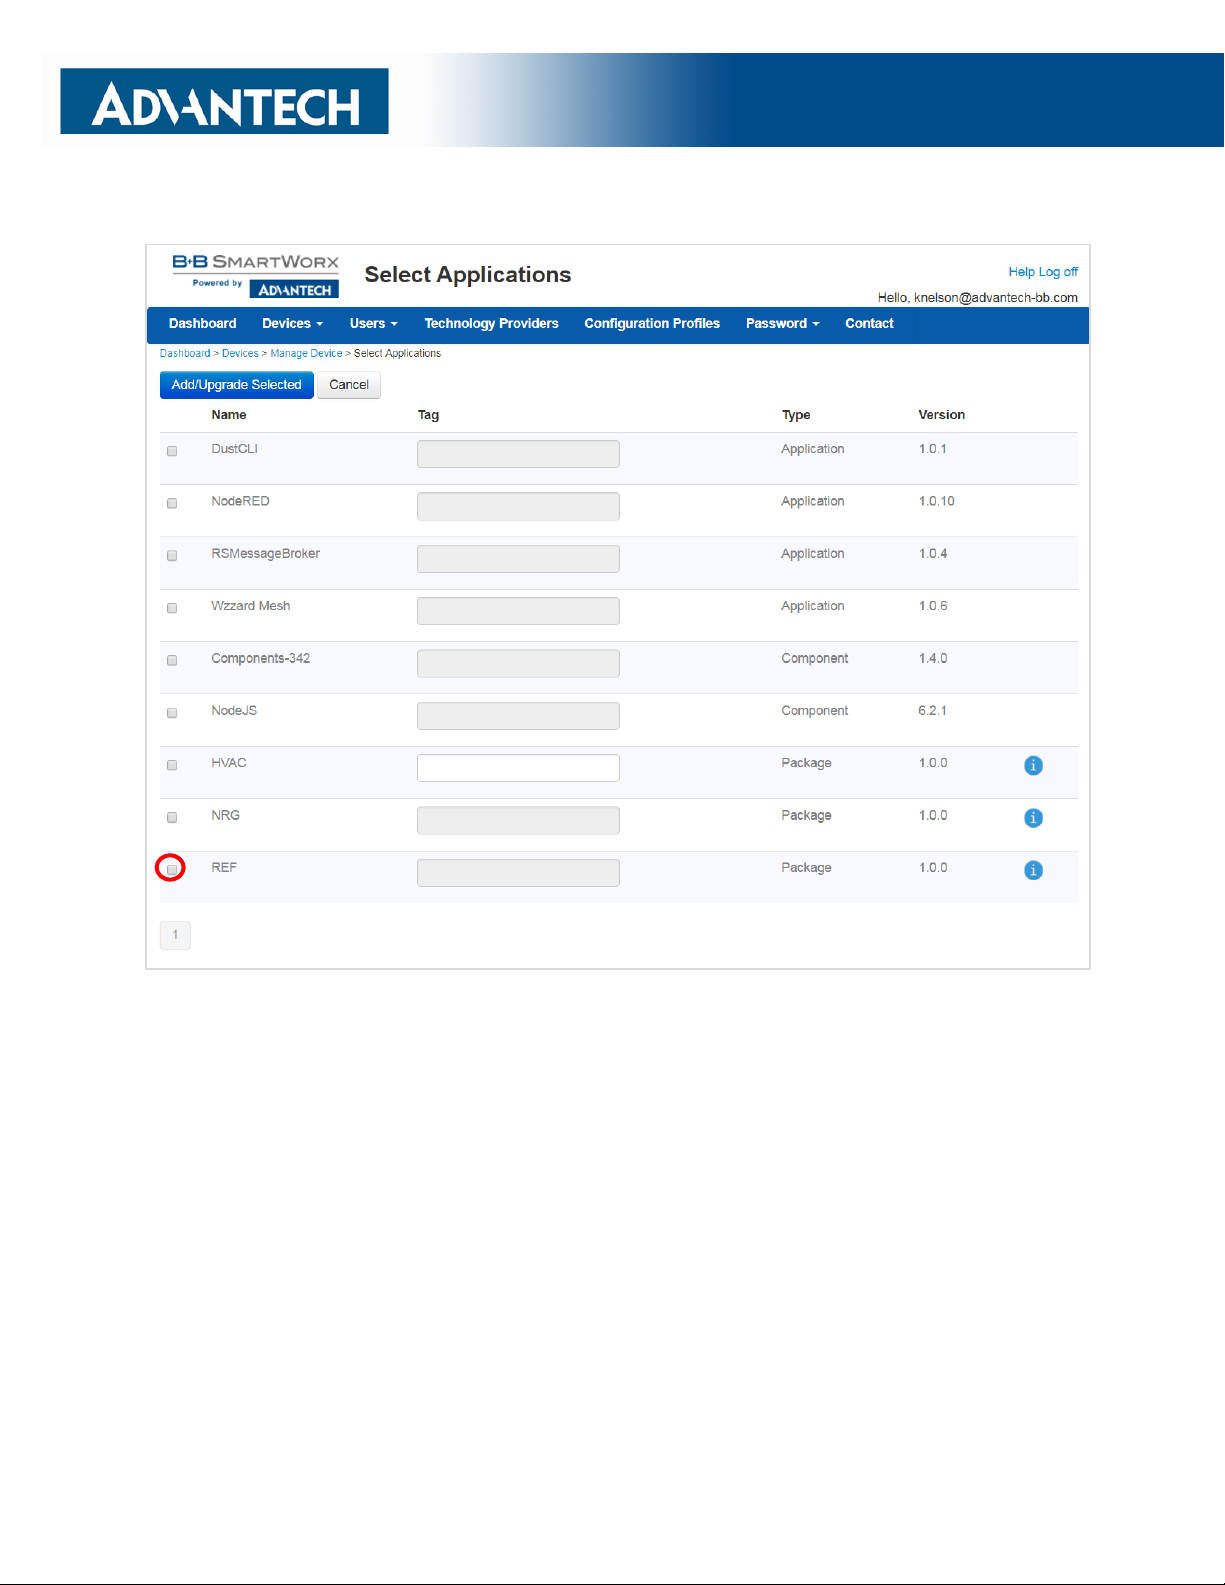
Task: Click version '1.0.4' of RSMessageBroker
Action: (x=933, y=554)
